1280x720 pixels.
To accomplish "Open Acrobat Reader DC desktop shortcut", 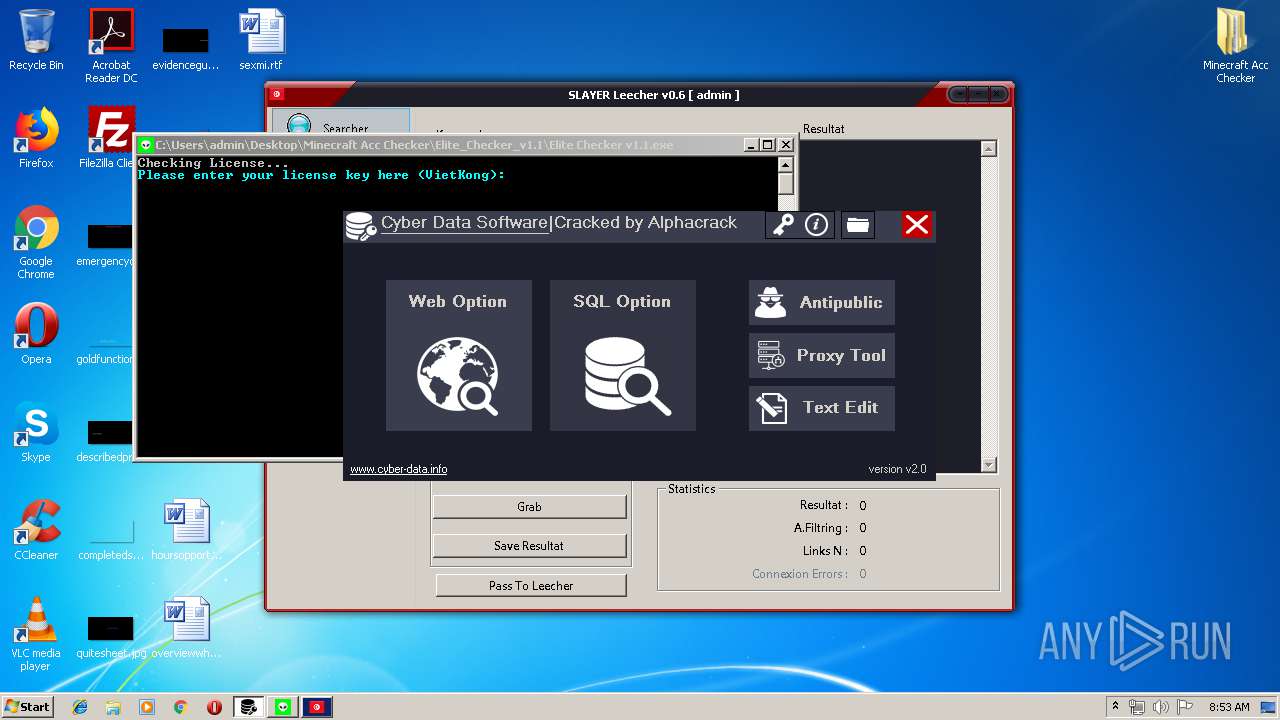I will click(x=111, y=46).
